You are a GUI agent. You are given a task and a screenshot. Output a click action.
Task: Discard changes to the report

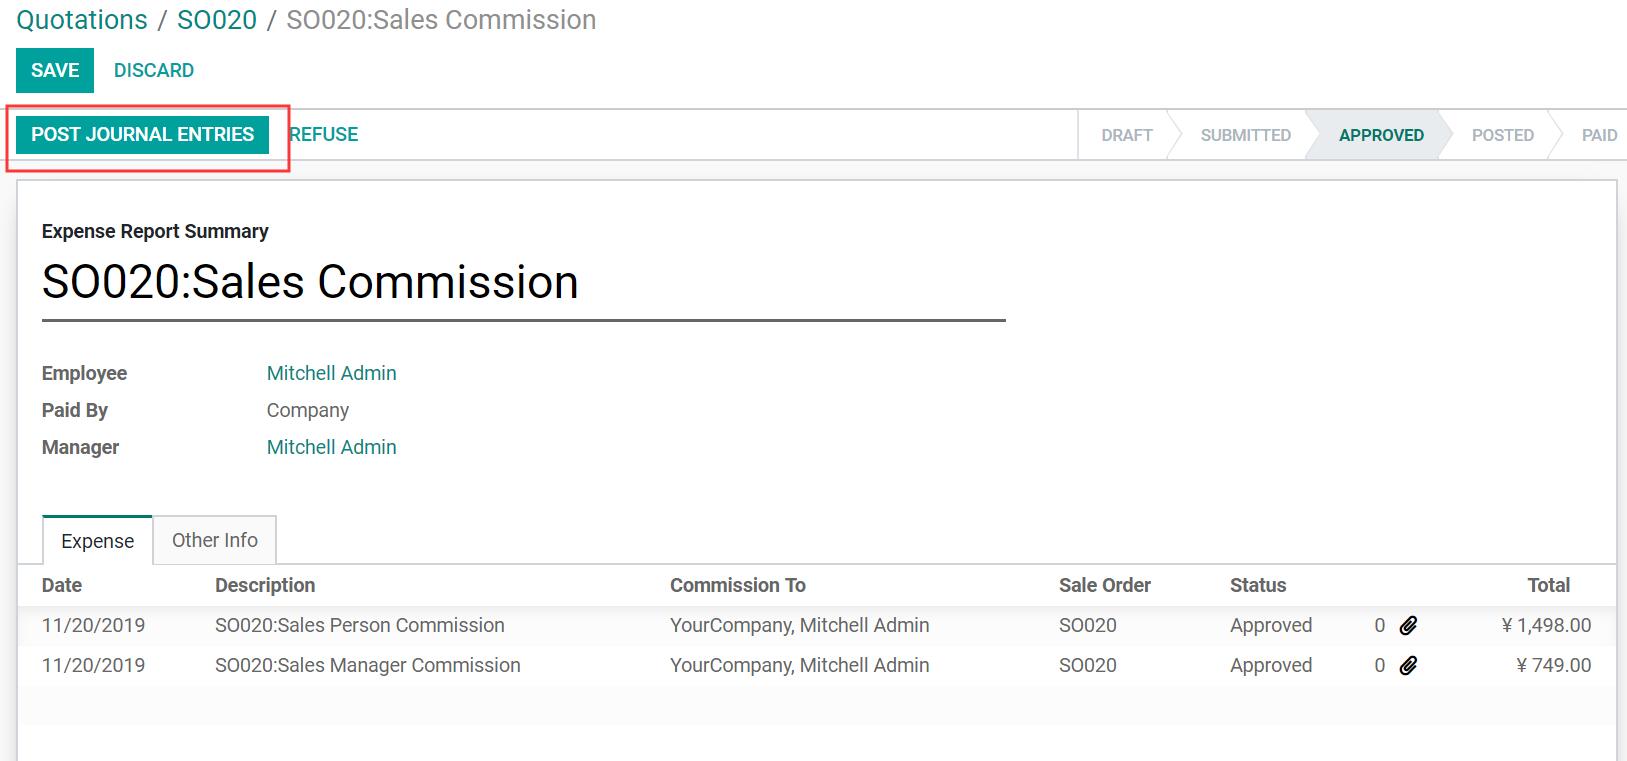tap(154, 70)
